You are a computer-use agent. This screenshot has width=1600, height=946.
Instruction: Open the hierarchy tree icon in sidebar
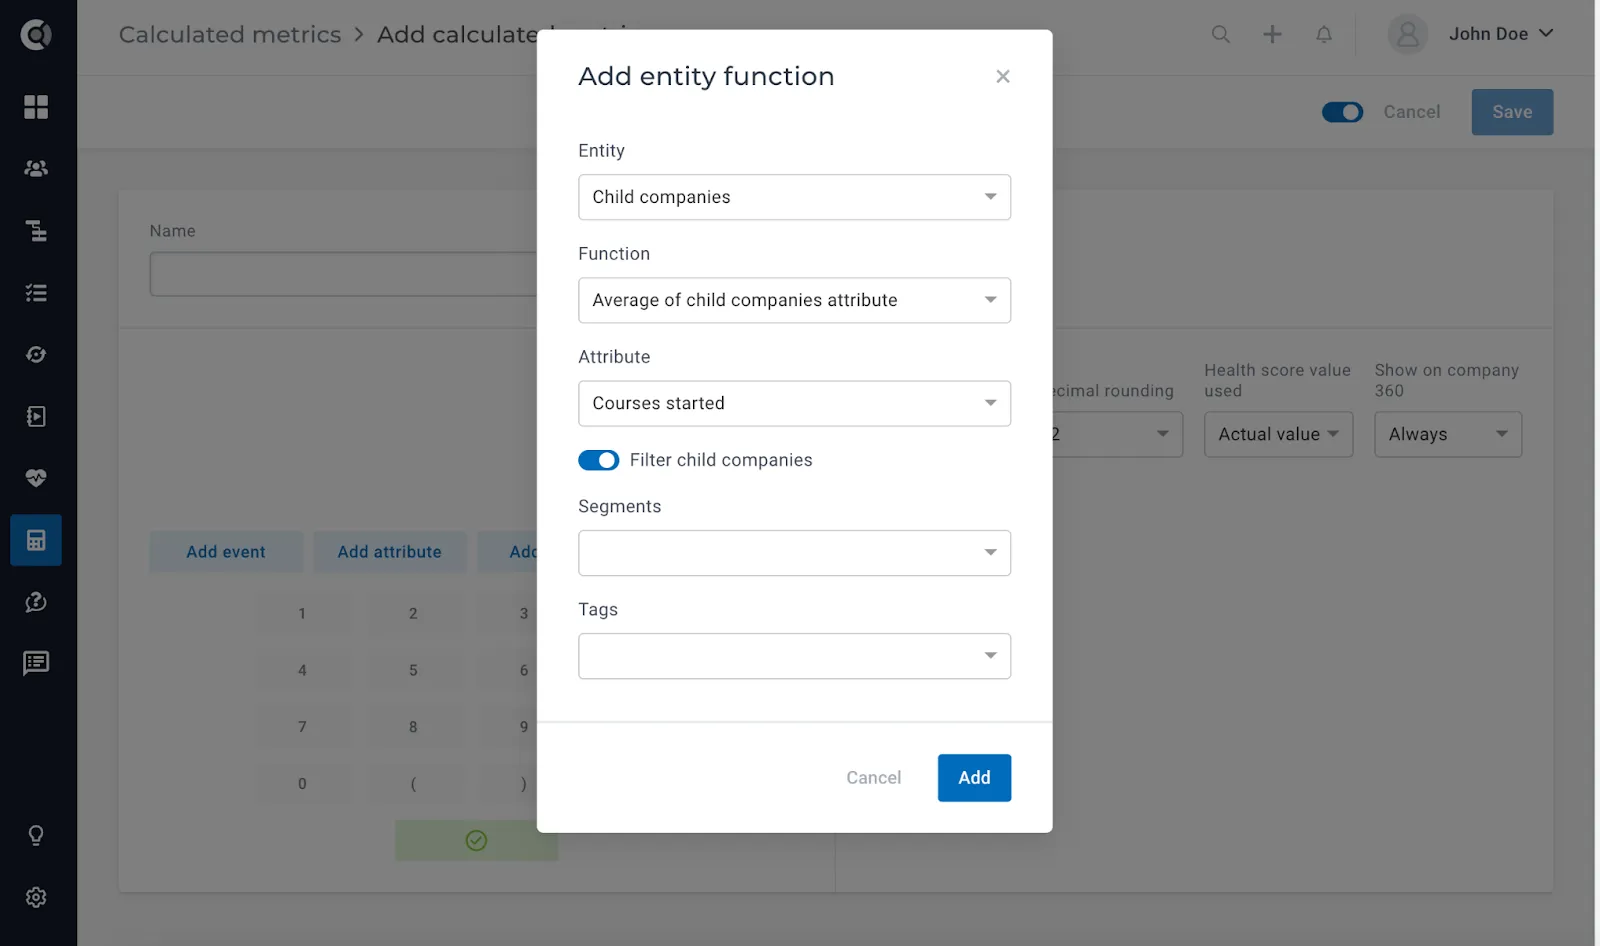pos(36,231)
